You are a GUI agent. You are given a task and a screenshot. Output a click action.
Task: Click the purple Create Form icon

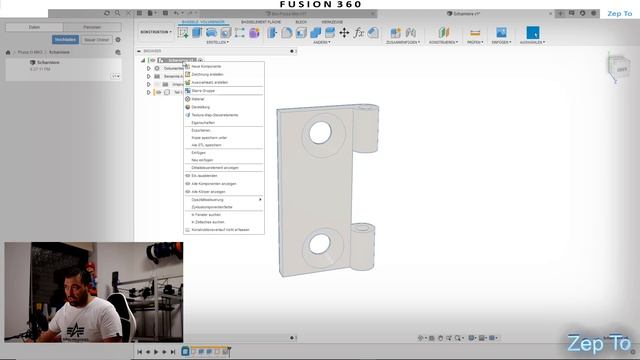254,33
